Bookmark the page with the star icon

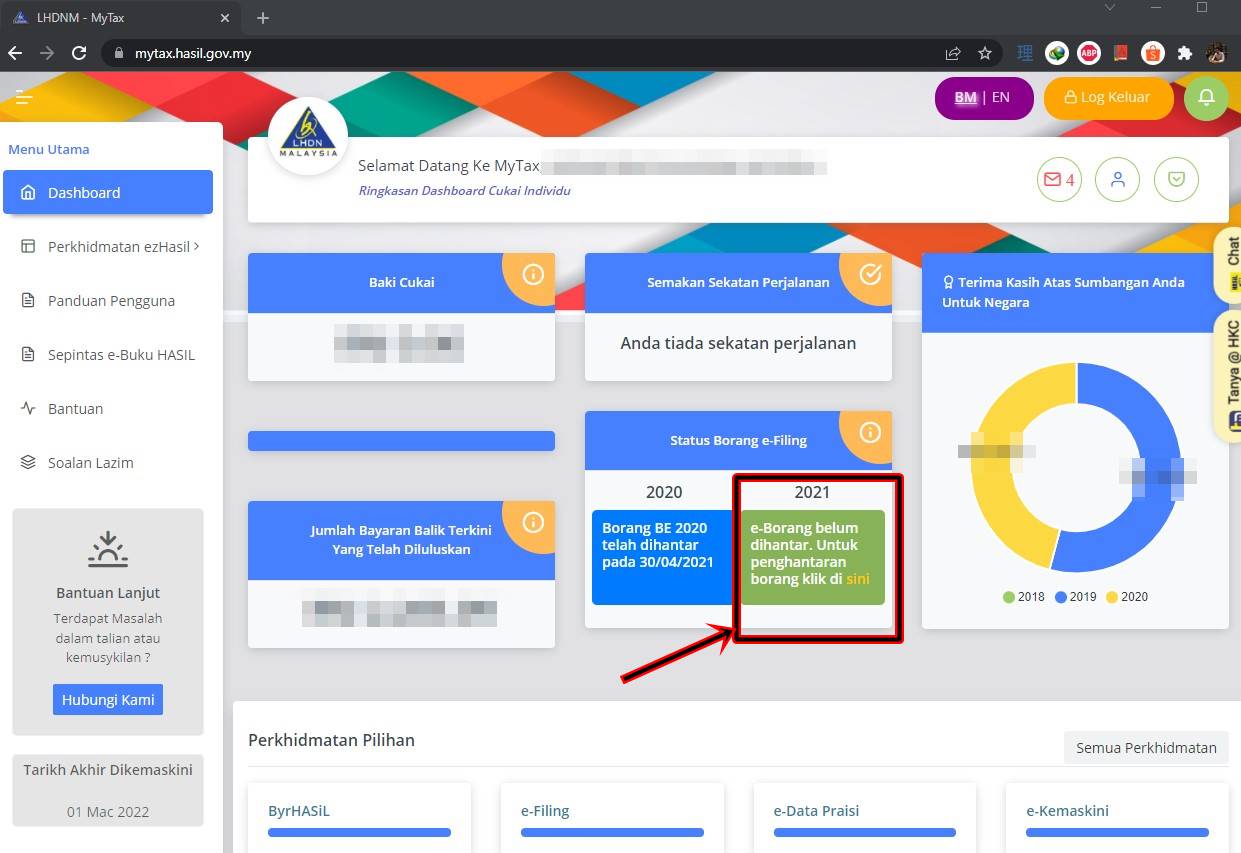click(985, 53)
